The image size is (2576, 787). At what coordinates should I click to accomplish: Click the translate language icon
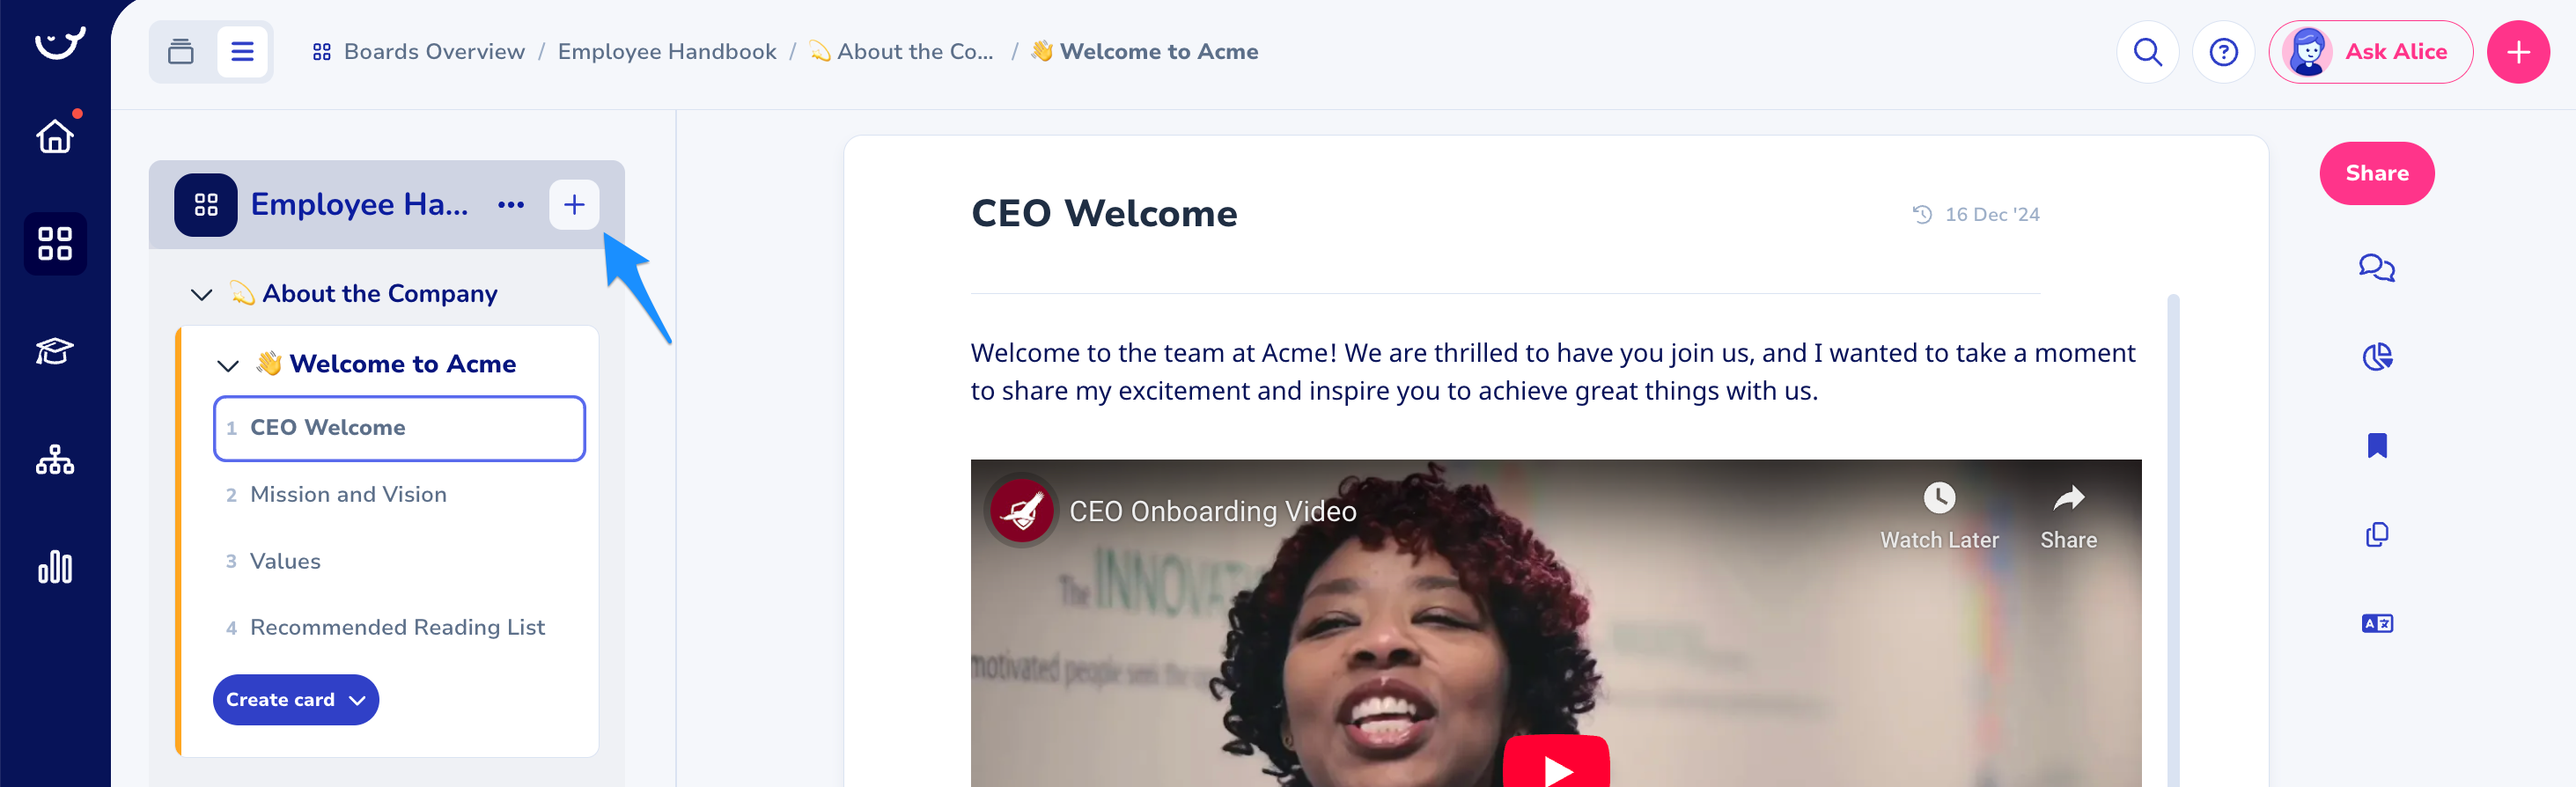(2377, 623)
